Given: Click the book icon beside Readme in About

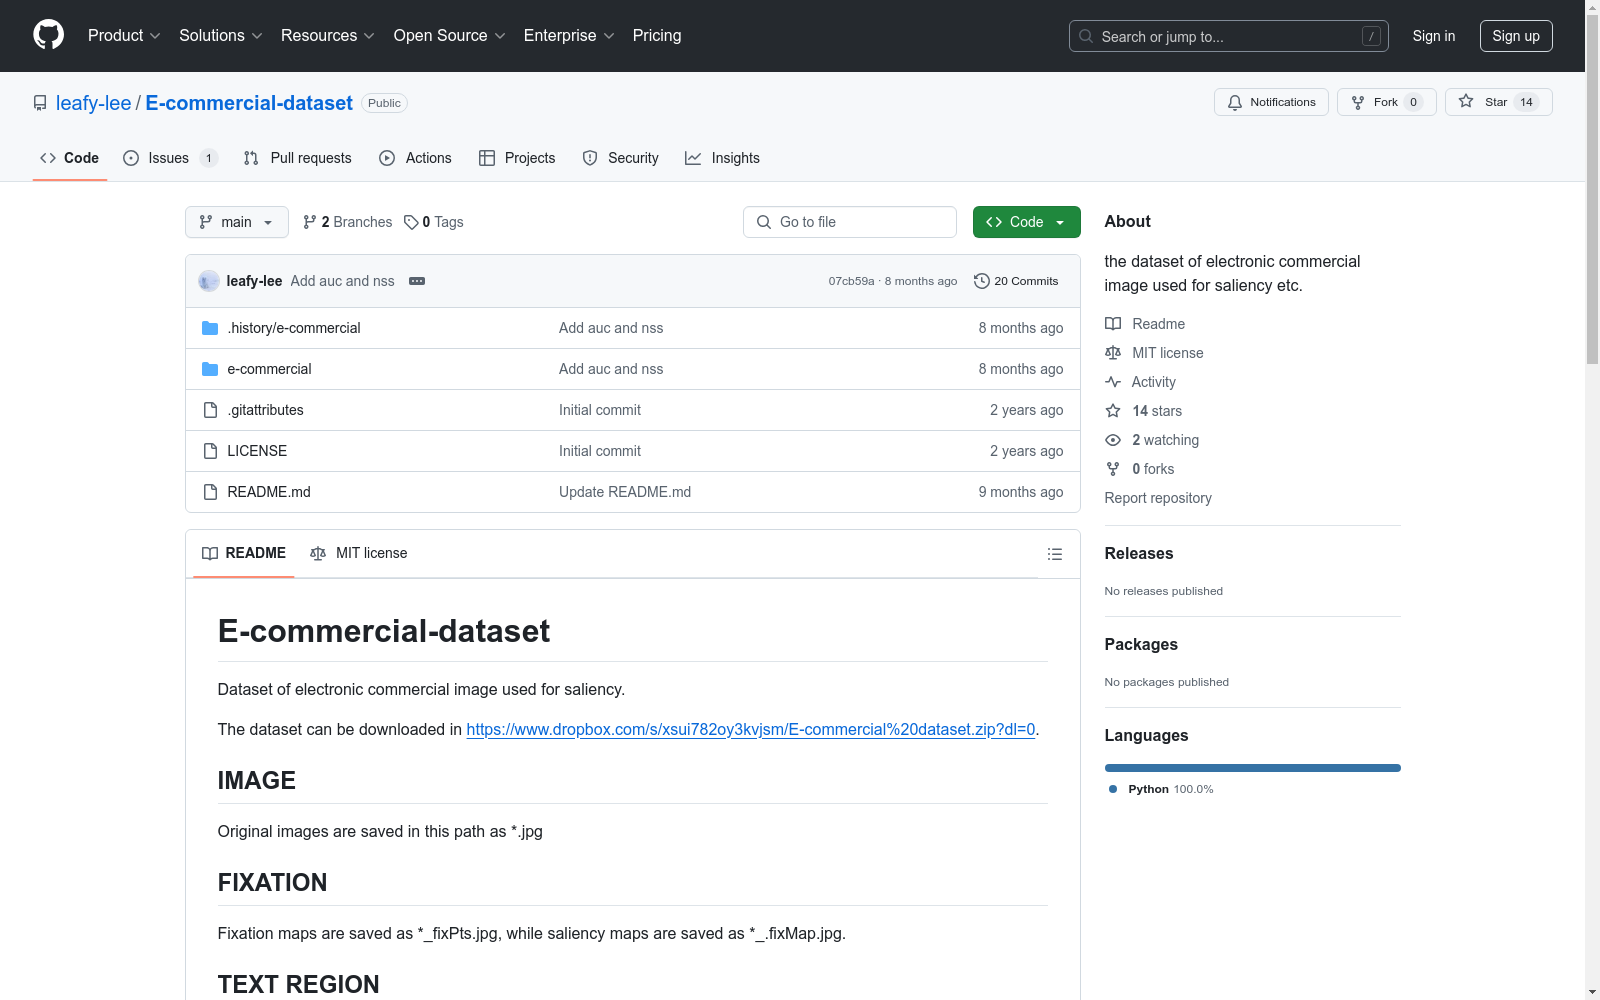Looking at the screenshot, I should pyautogui.click(x=1113, y=324).
